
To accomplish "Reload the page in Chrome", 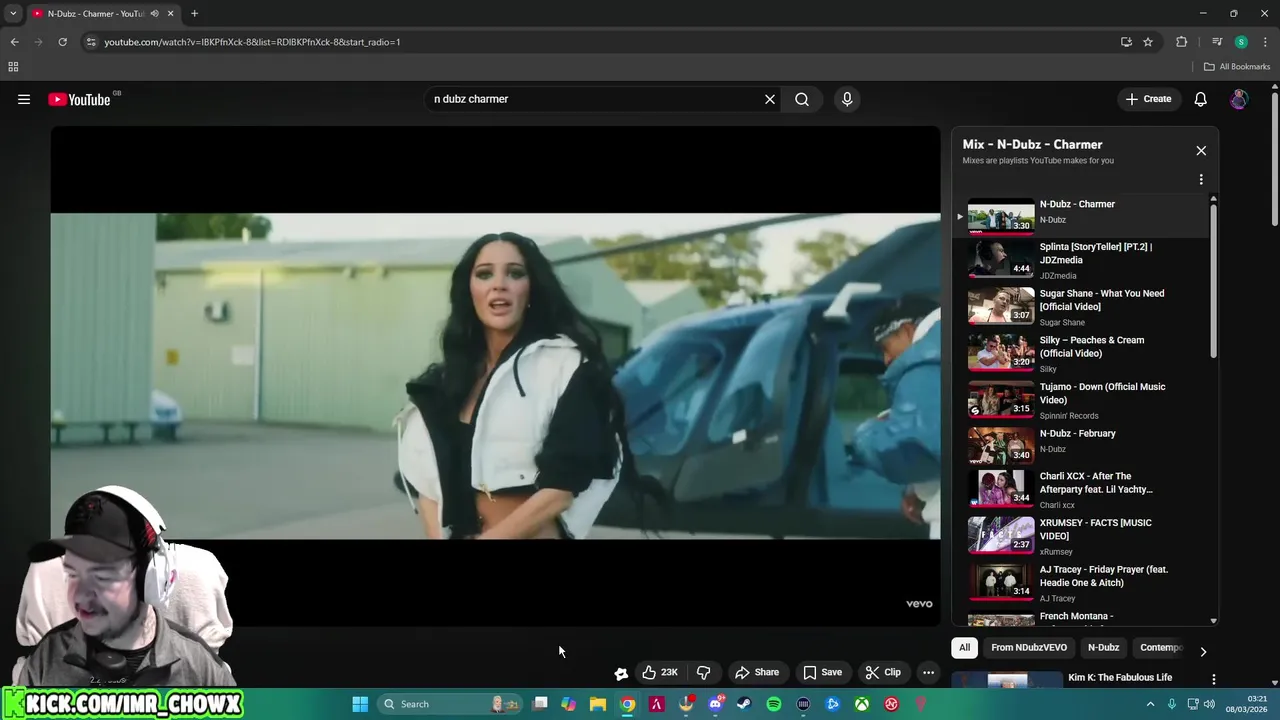I will (x=62, y=42).
